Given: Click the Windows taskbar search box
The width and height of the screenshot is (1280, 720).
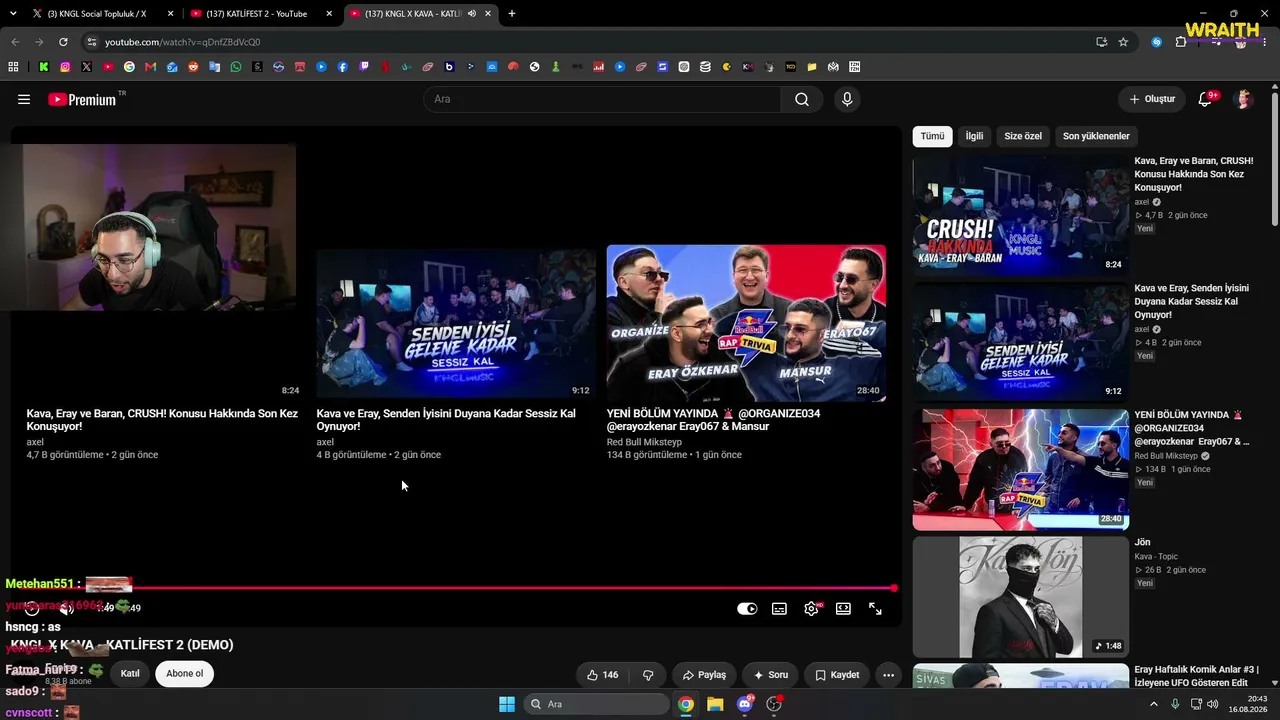Looking at the screenshot, I should click(597, 704).
